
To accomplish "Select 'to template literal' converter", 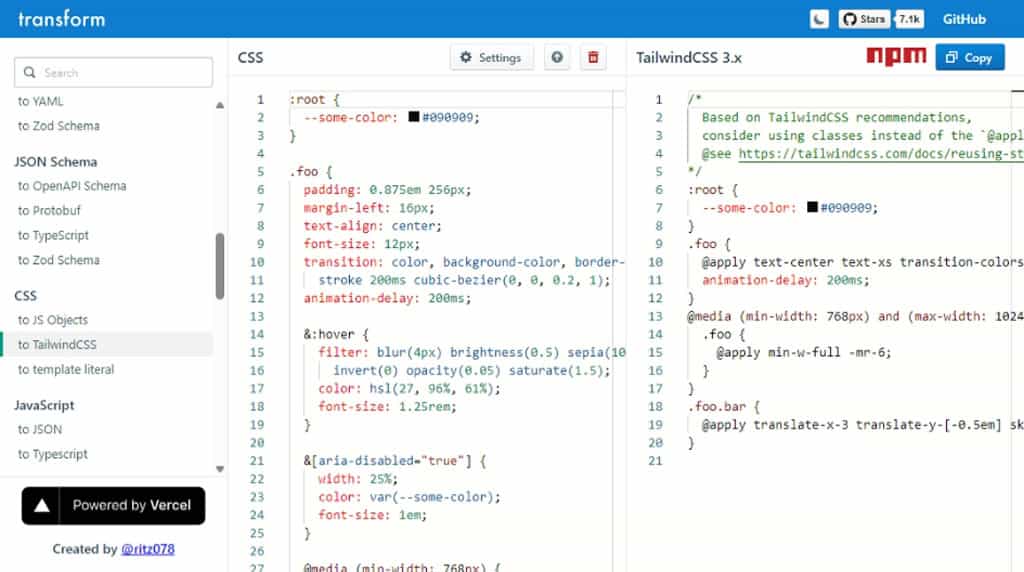I will tap(66, 370).
